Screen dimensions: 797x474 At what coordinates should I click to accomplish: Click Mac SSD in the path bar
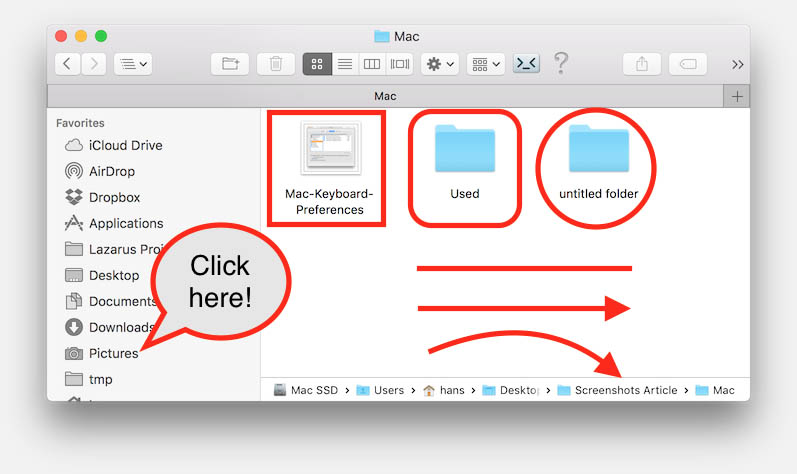(305, 390)
